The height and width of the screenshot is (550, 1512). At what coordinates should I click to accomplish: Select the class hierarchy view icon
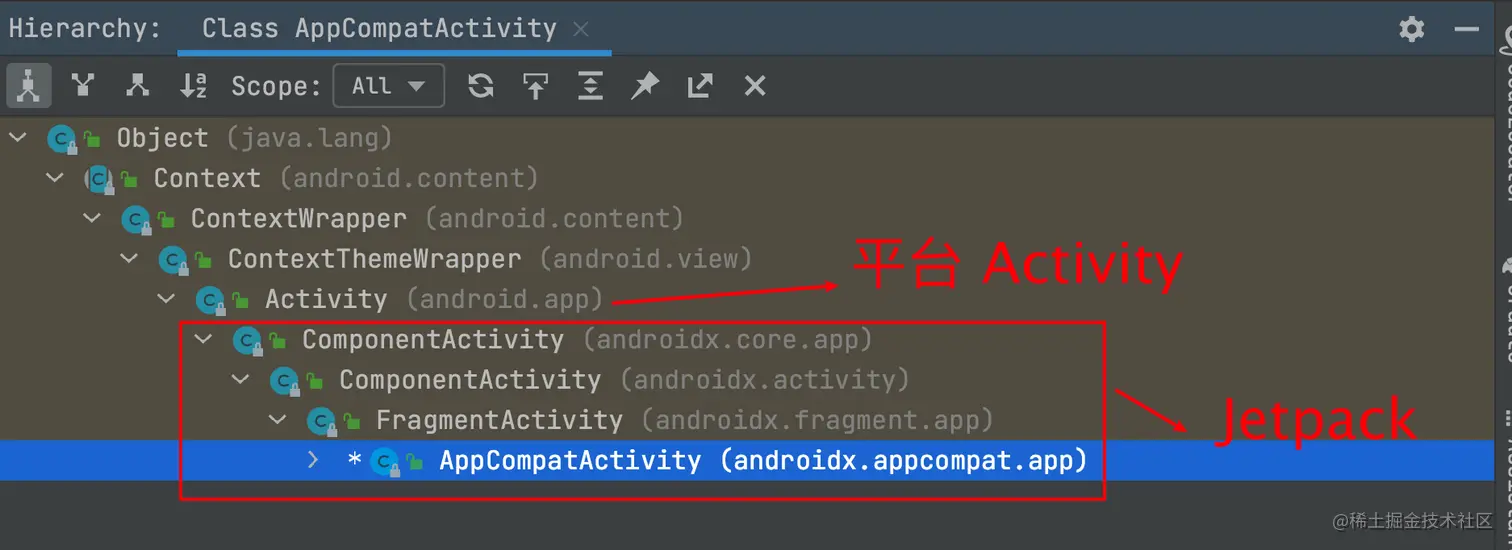pos(28,86)
